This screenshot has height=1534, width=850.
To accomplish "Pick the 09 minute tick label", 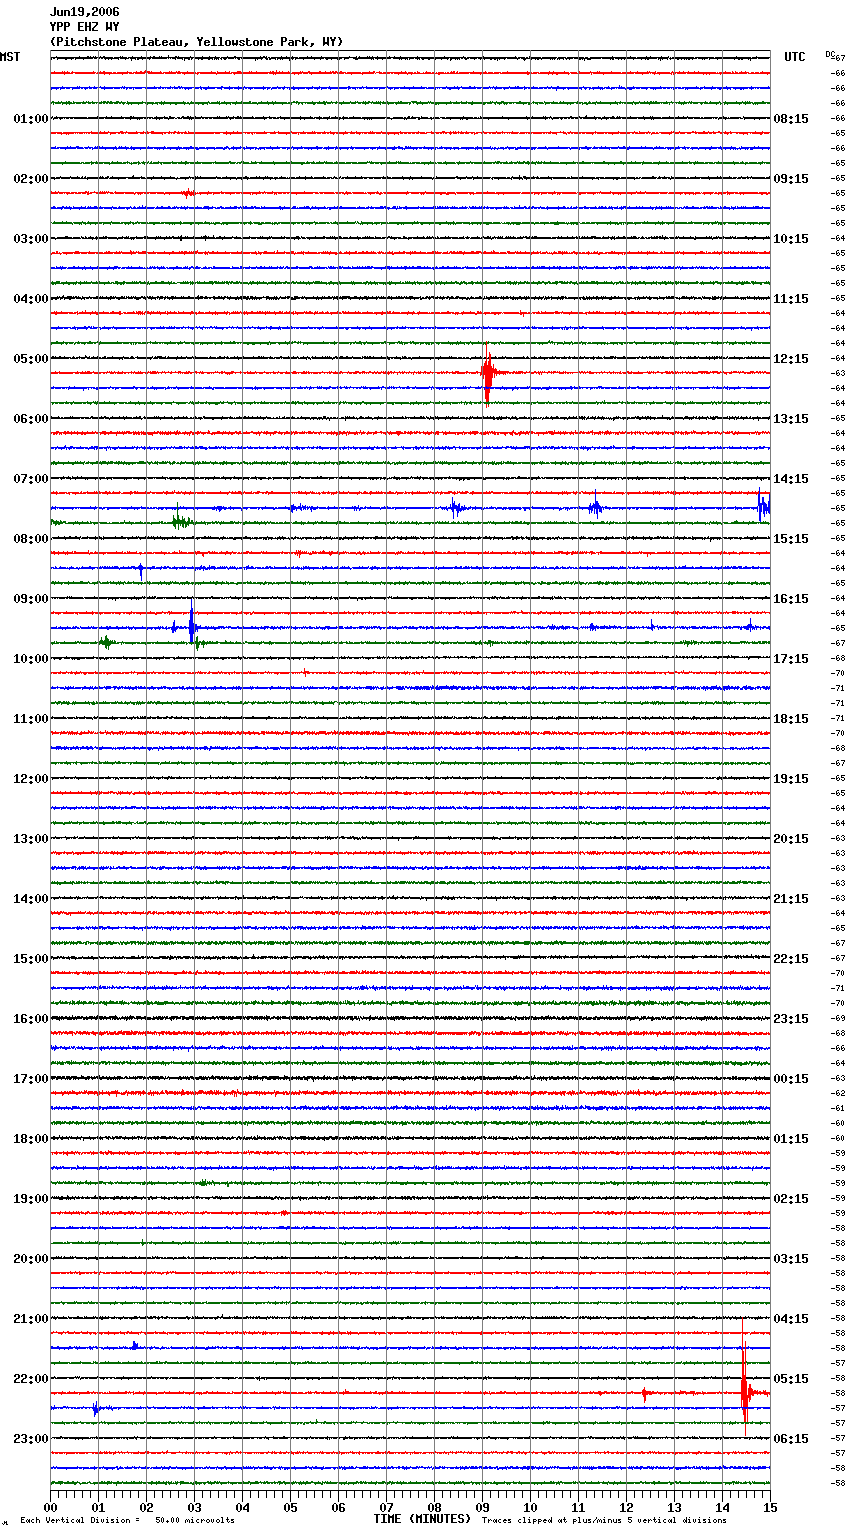I will 482,1507.
